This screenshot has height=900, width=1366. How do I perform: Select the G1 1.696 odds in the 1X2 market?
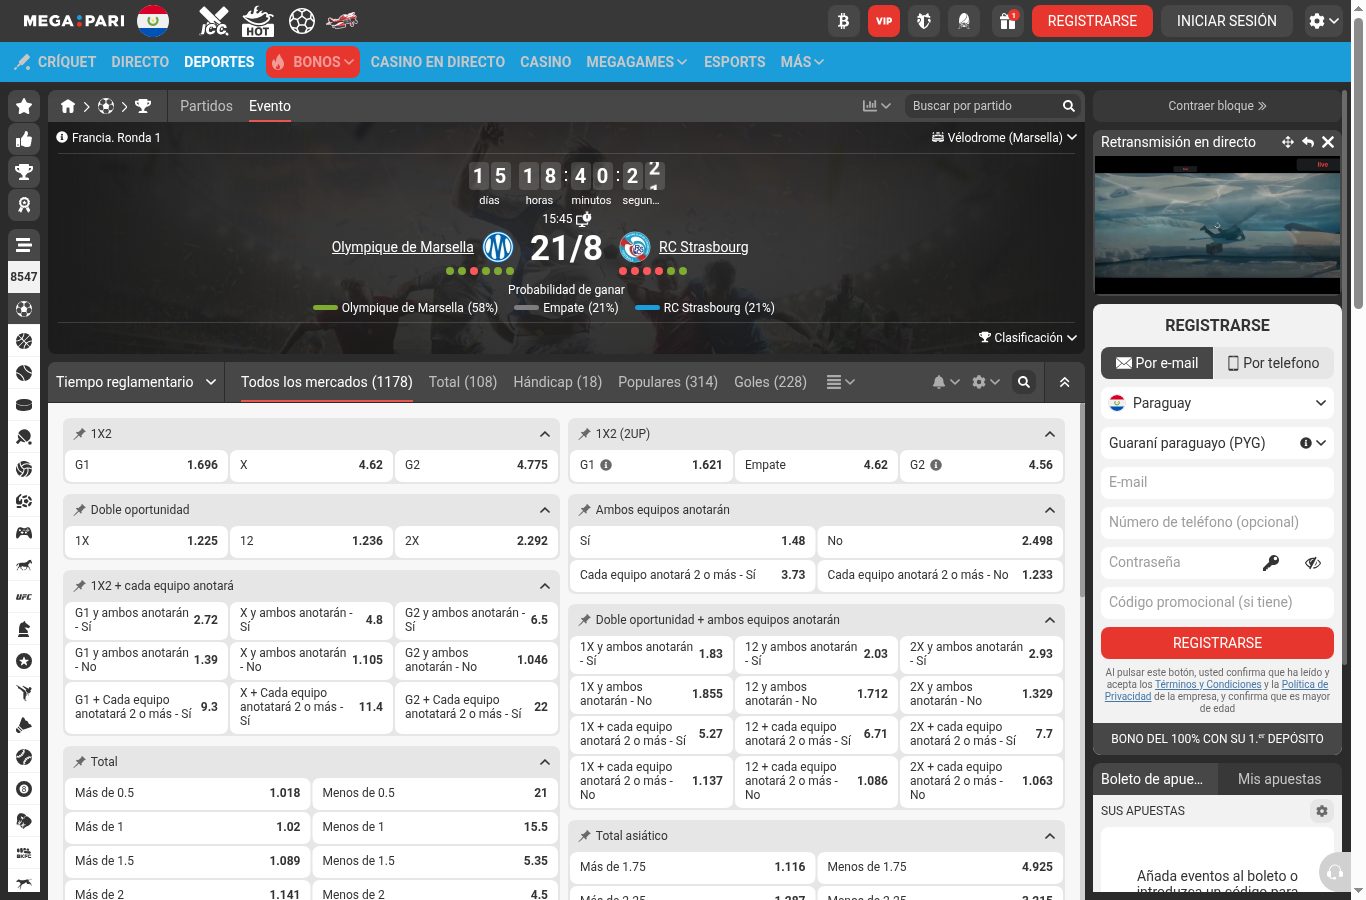pyautogui.click(x=146, y=465)
